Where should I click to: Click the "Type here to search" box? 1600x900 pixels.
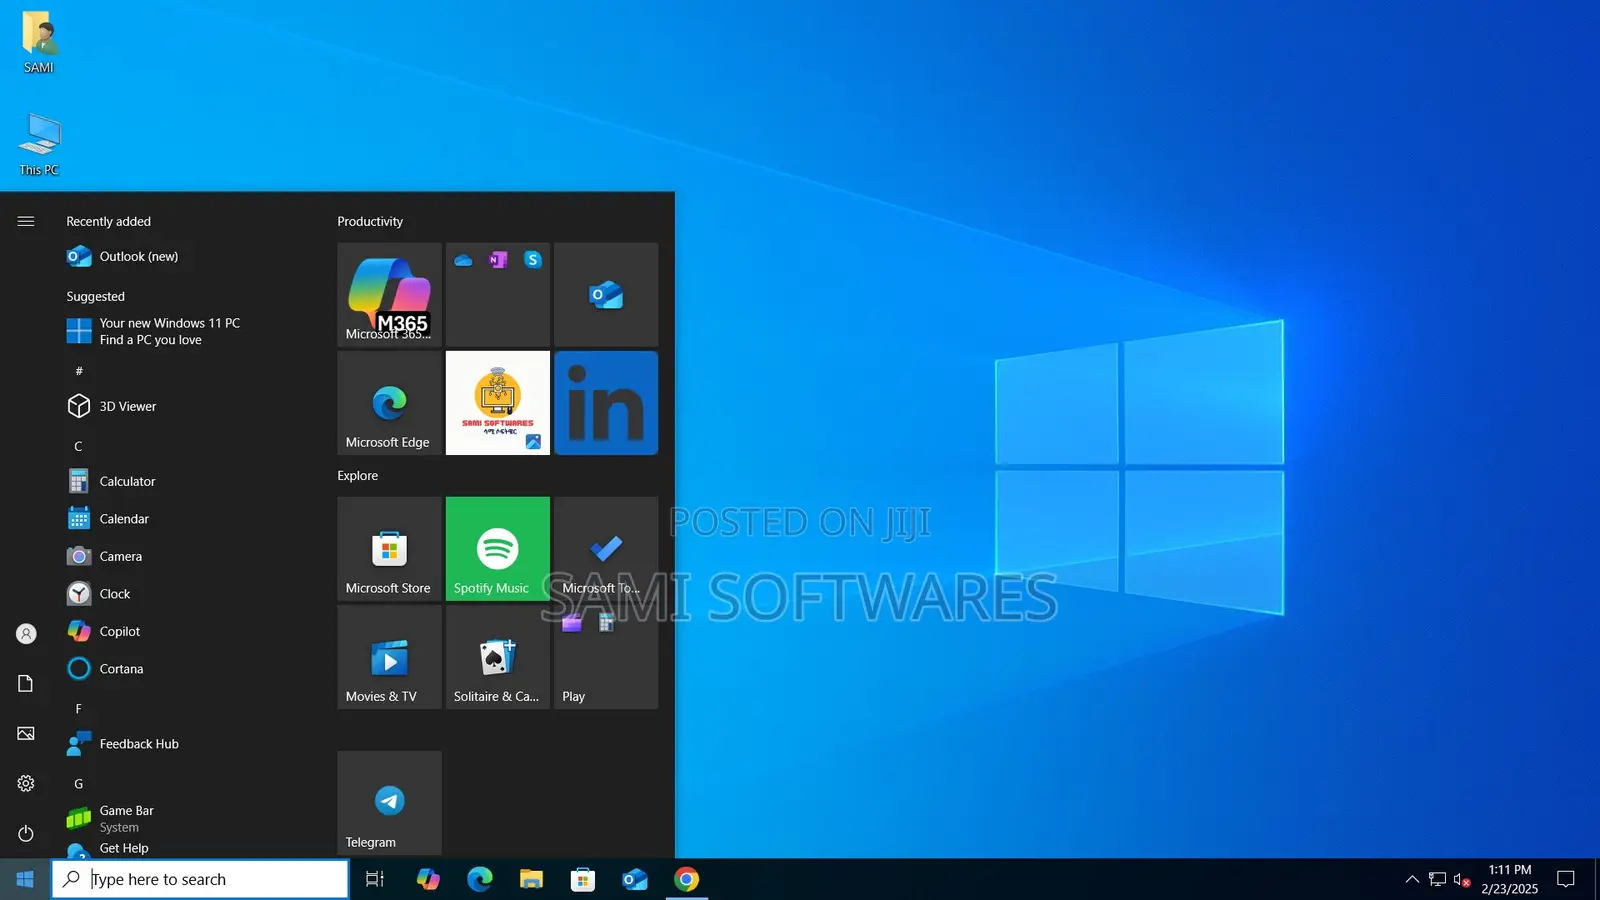point(200,878)
